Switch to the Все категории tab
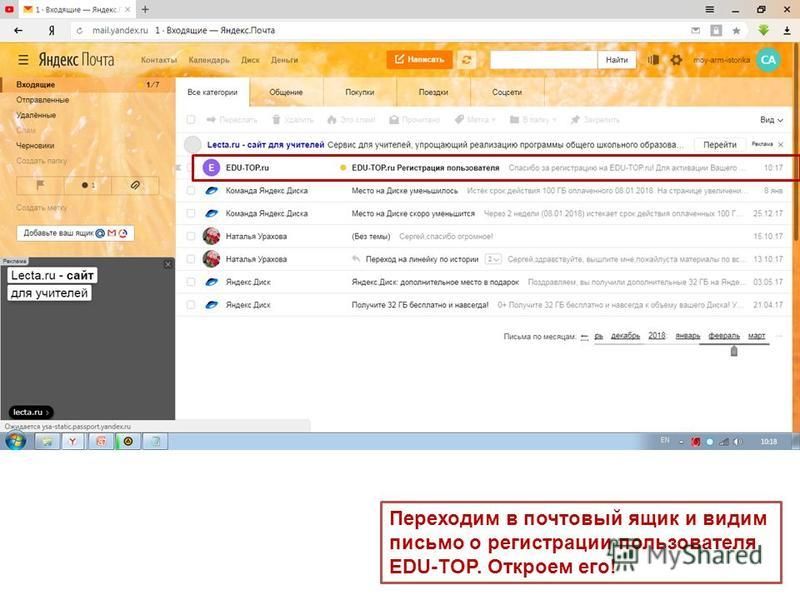This screenshot has width=800, height=600. (x=212, y=92)
